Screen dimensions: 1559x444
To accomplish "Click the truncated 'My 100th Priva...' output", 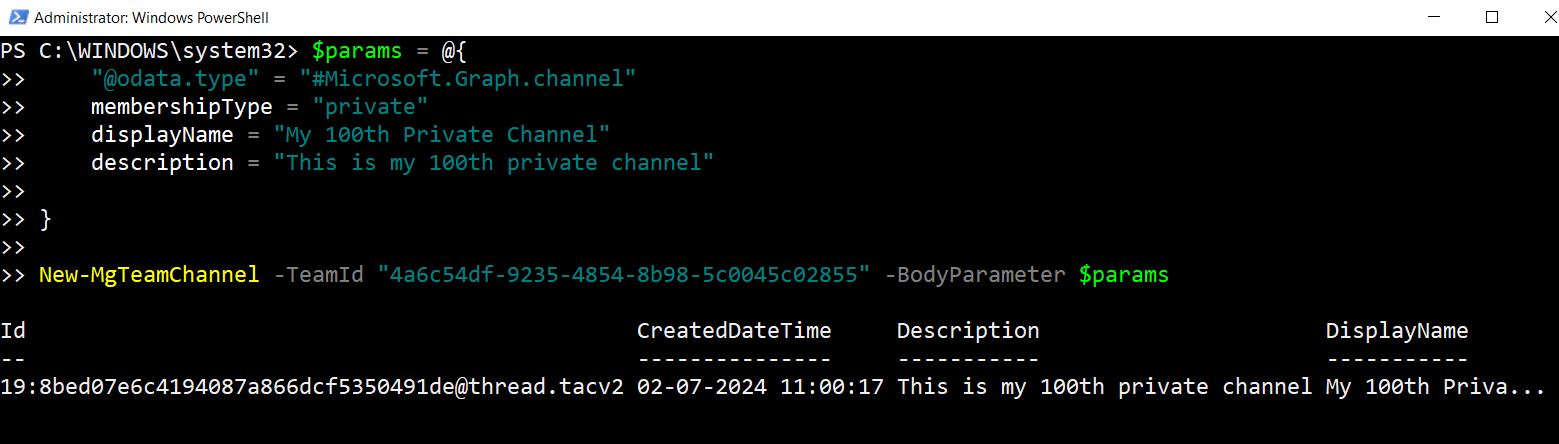I will 1435,387.
